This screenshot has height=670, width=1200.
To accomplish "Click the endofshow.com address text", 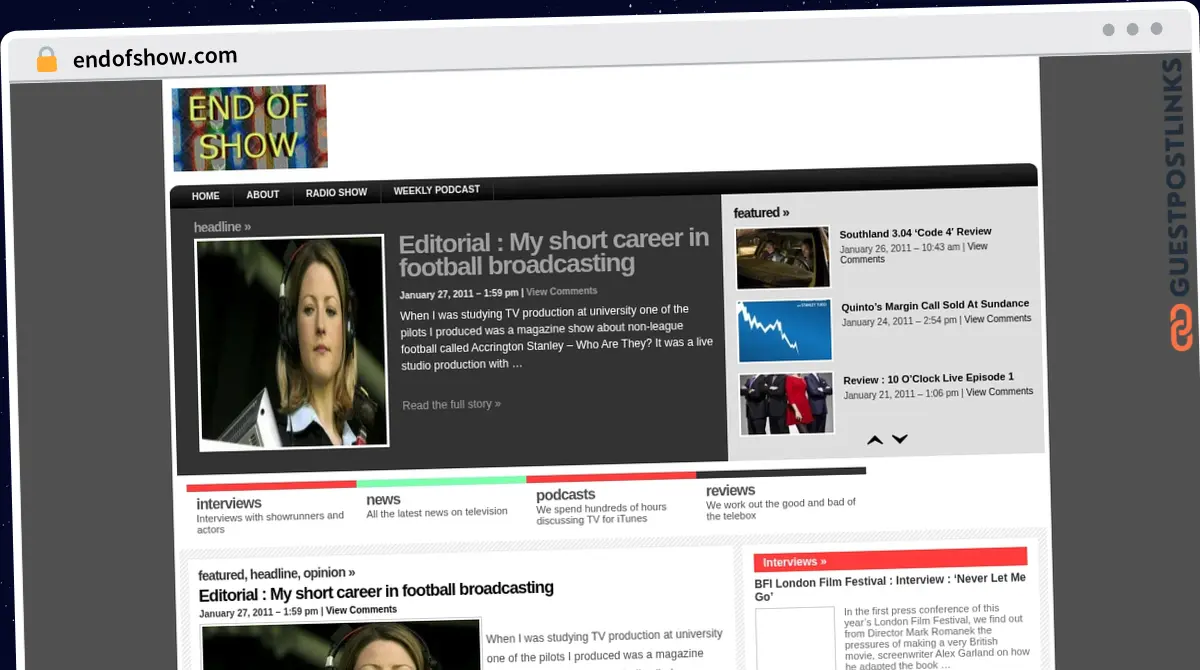I will (x=155, y=58).
